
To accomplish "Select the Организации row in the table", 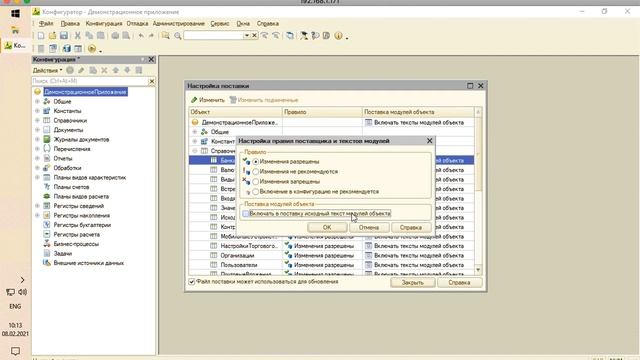I will click(x=331, y=256).
